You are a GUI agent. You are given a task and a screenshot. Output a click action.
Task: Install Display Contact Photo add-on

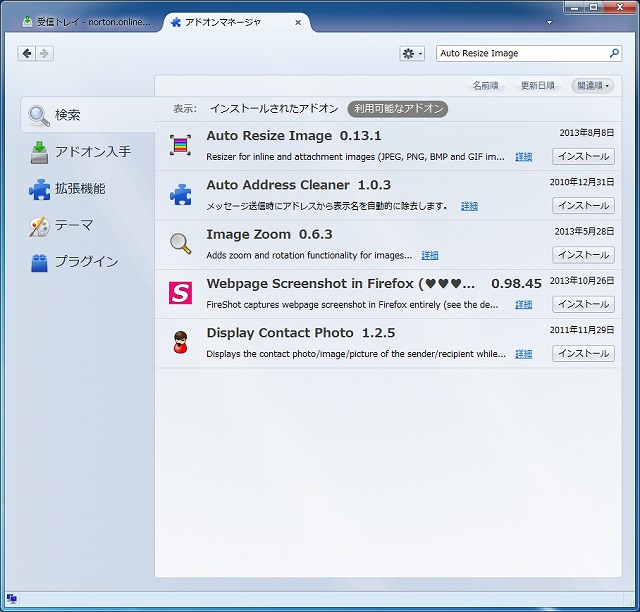point(583,354)
